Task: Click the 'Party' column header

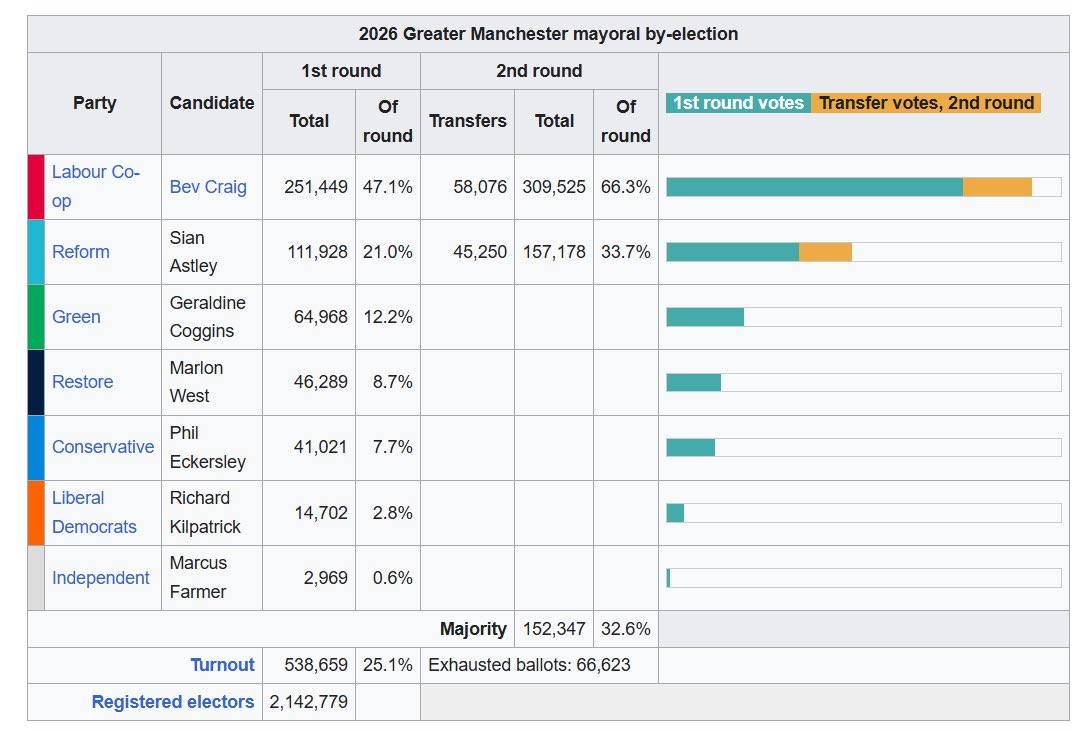Action: point(95,103)
